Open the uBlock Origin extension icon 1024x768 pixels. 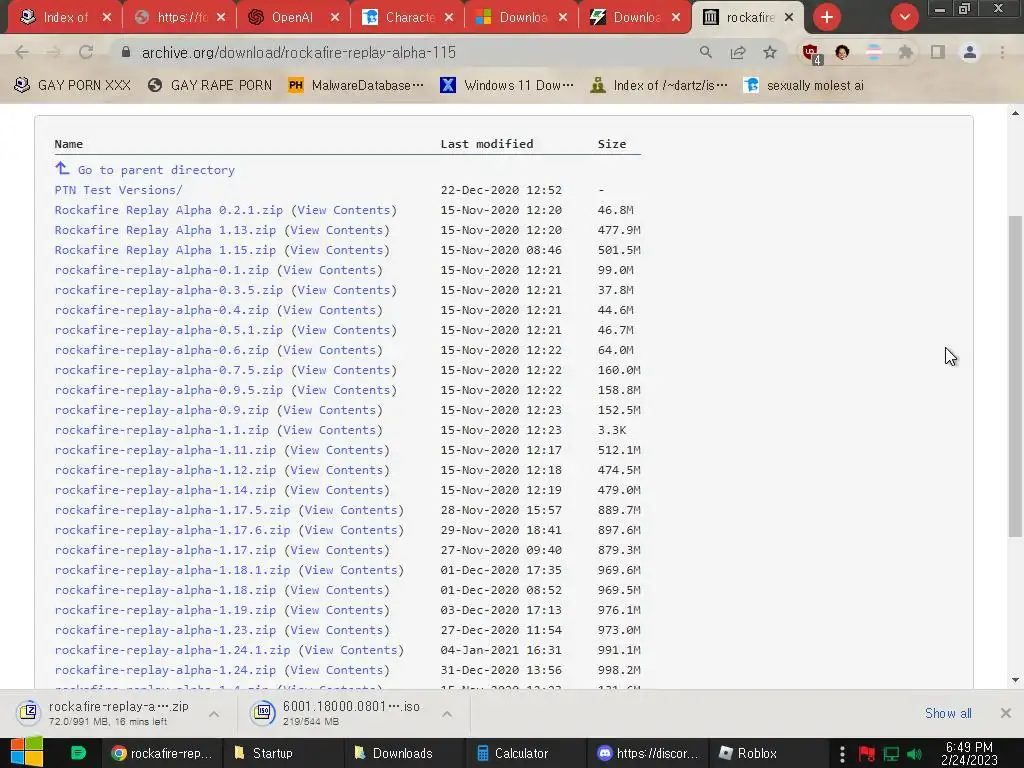[811, 53]
